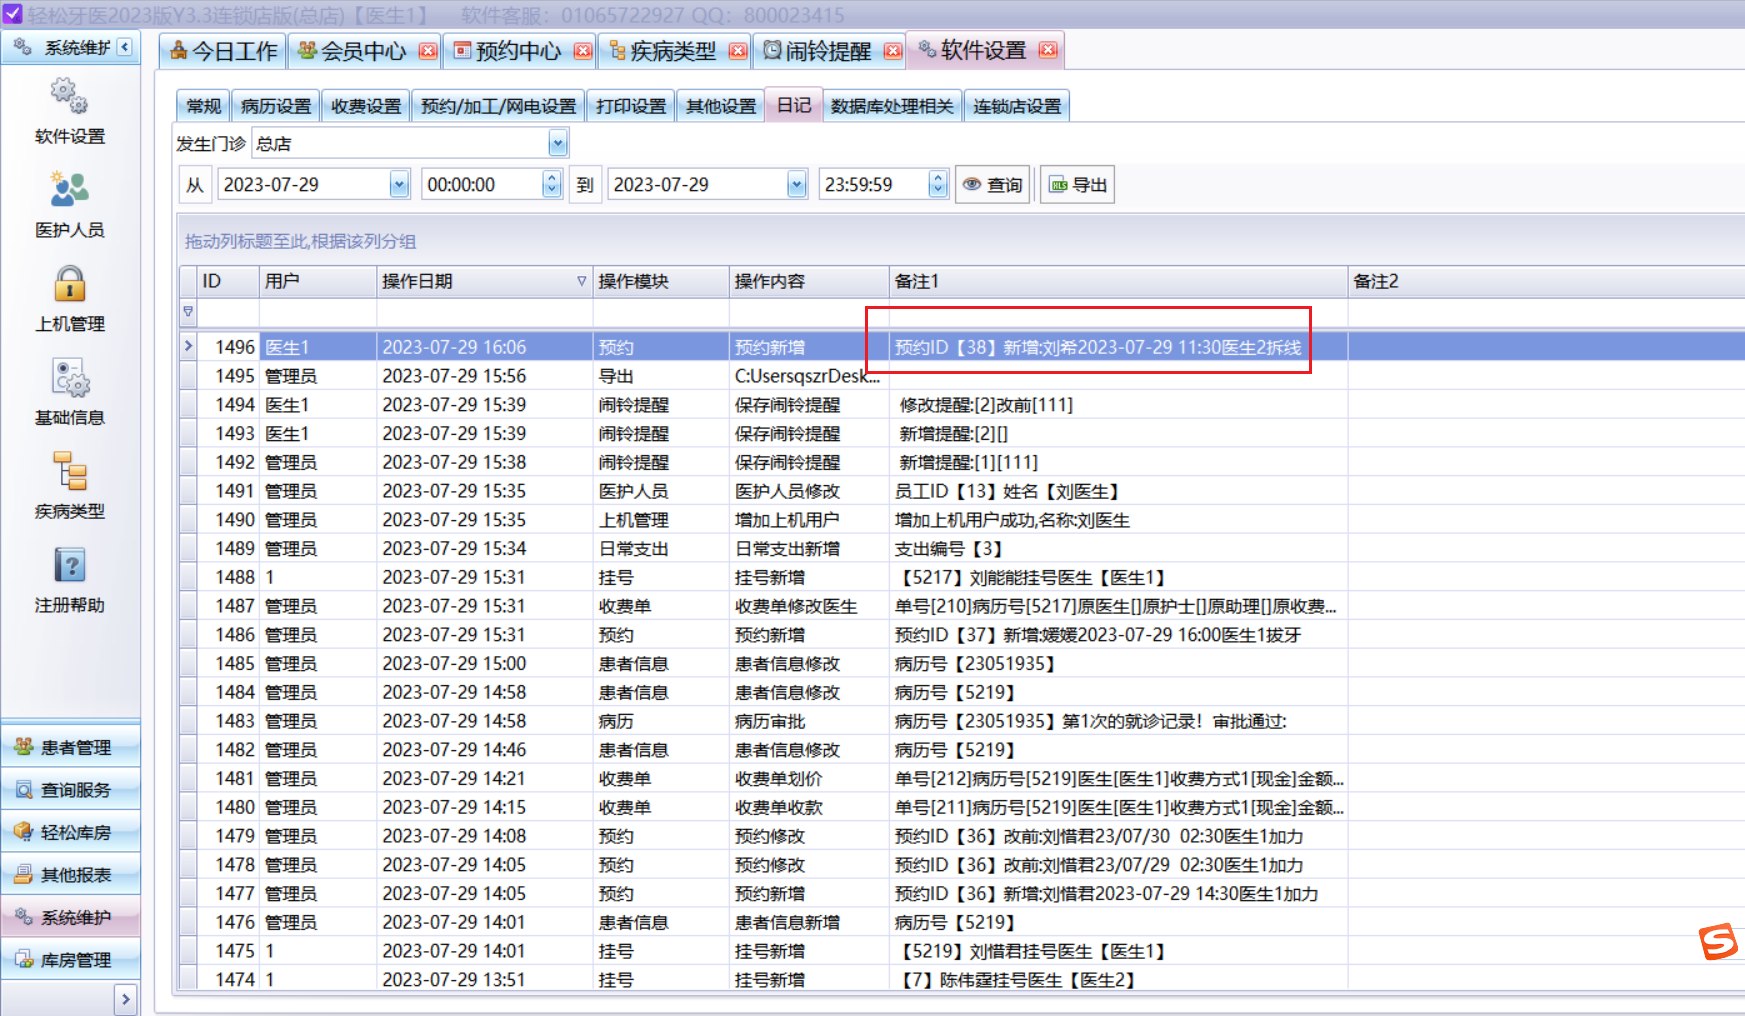Viewport: 1745px width, 1016px height.
Task: Open 疾病类型 sidebar icon
Action: point(70,487)
